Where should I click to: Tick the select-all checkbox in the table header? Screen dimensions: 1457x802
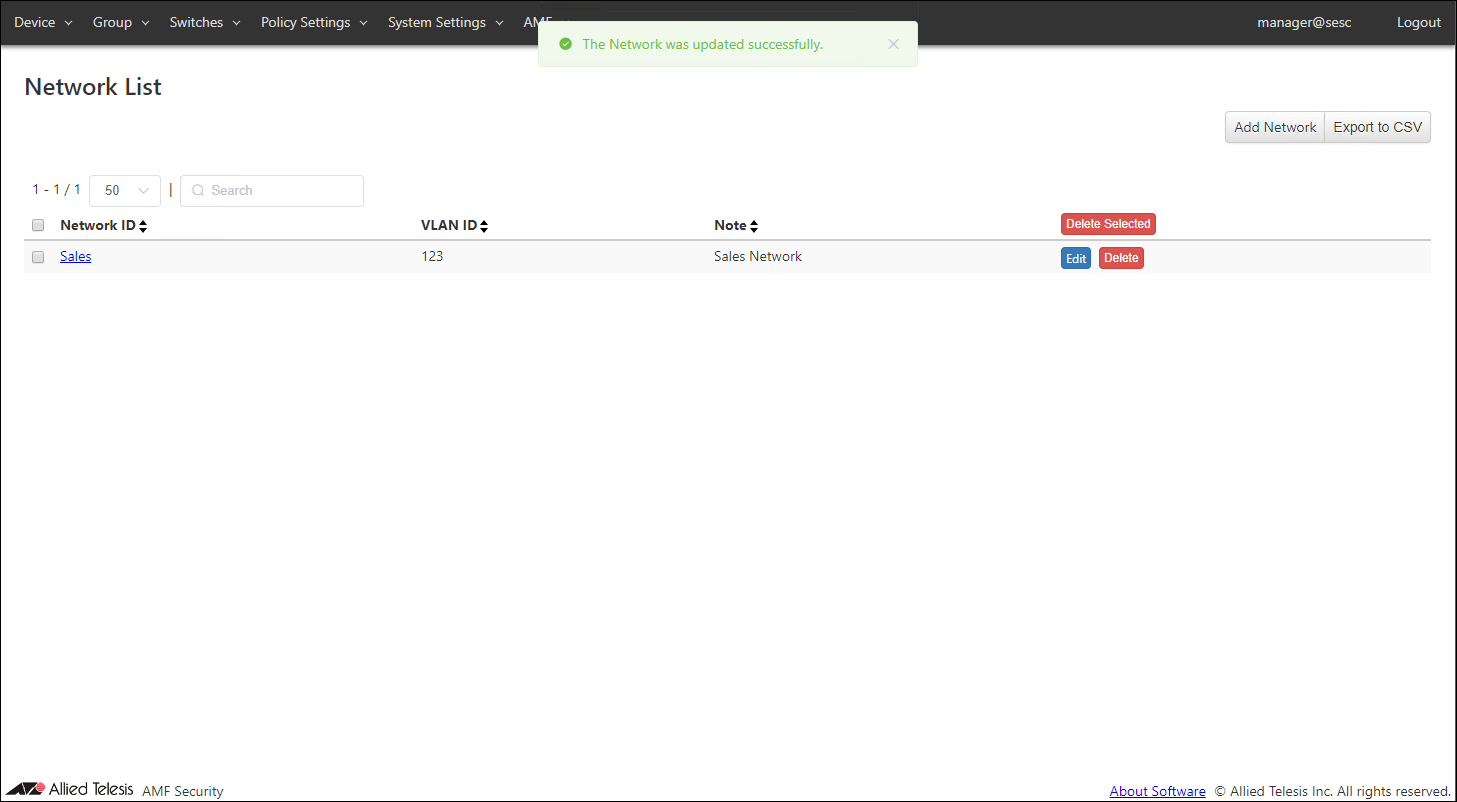(x=38, y=225)
